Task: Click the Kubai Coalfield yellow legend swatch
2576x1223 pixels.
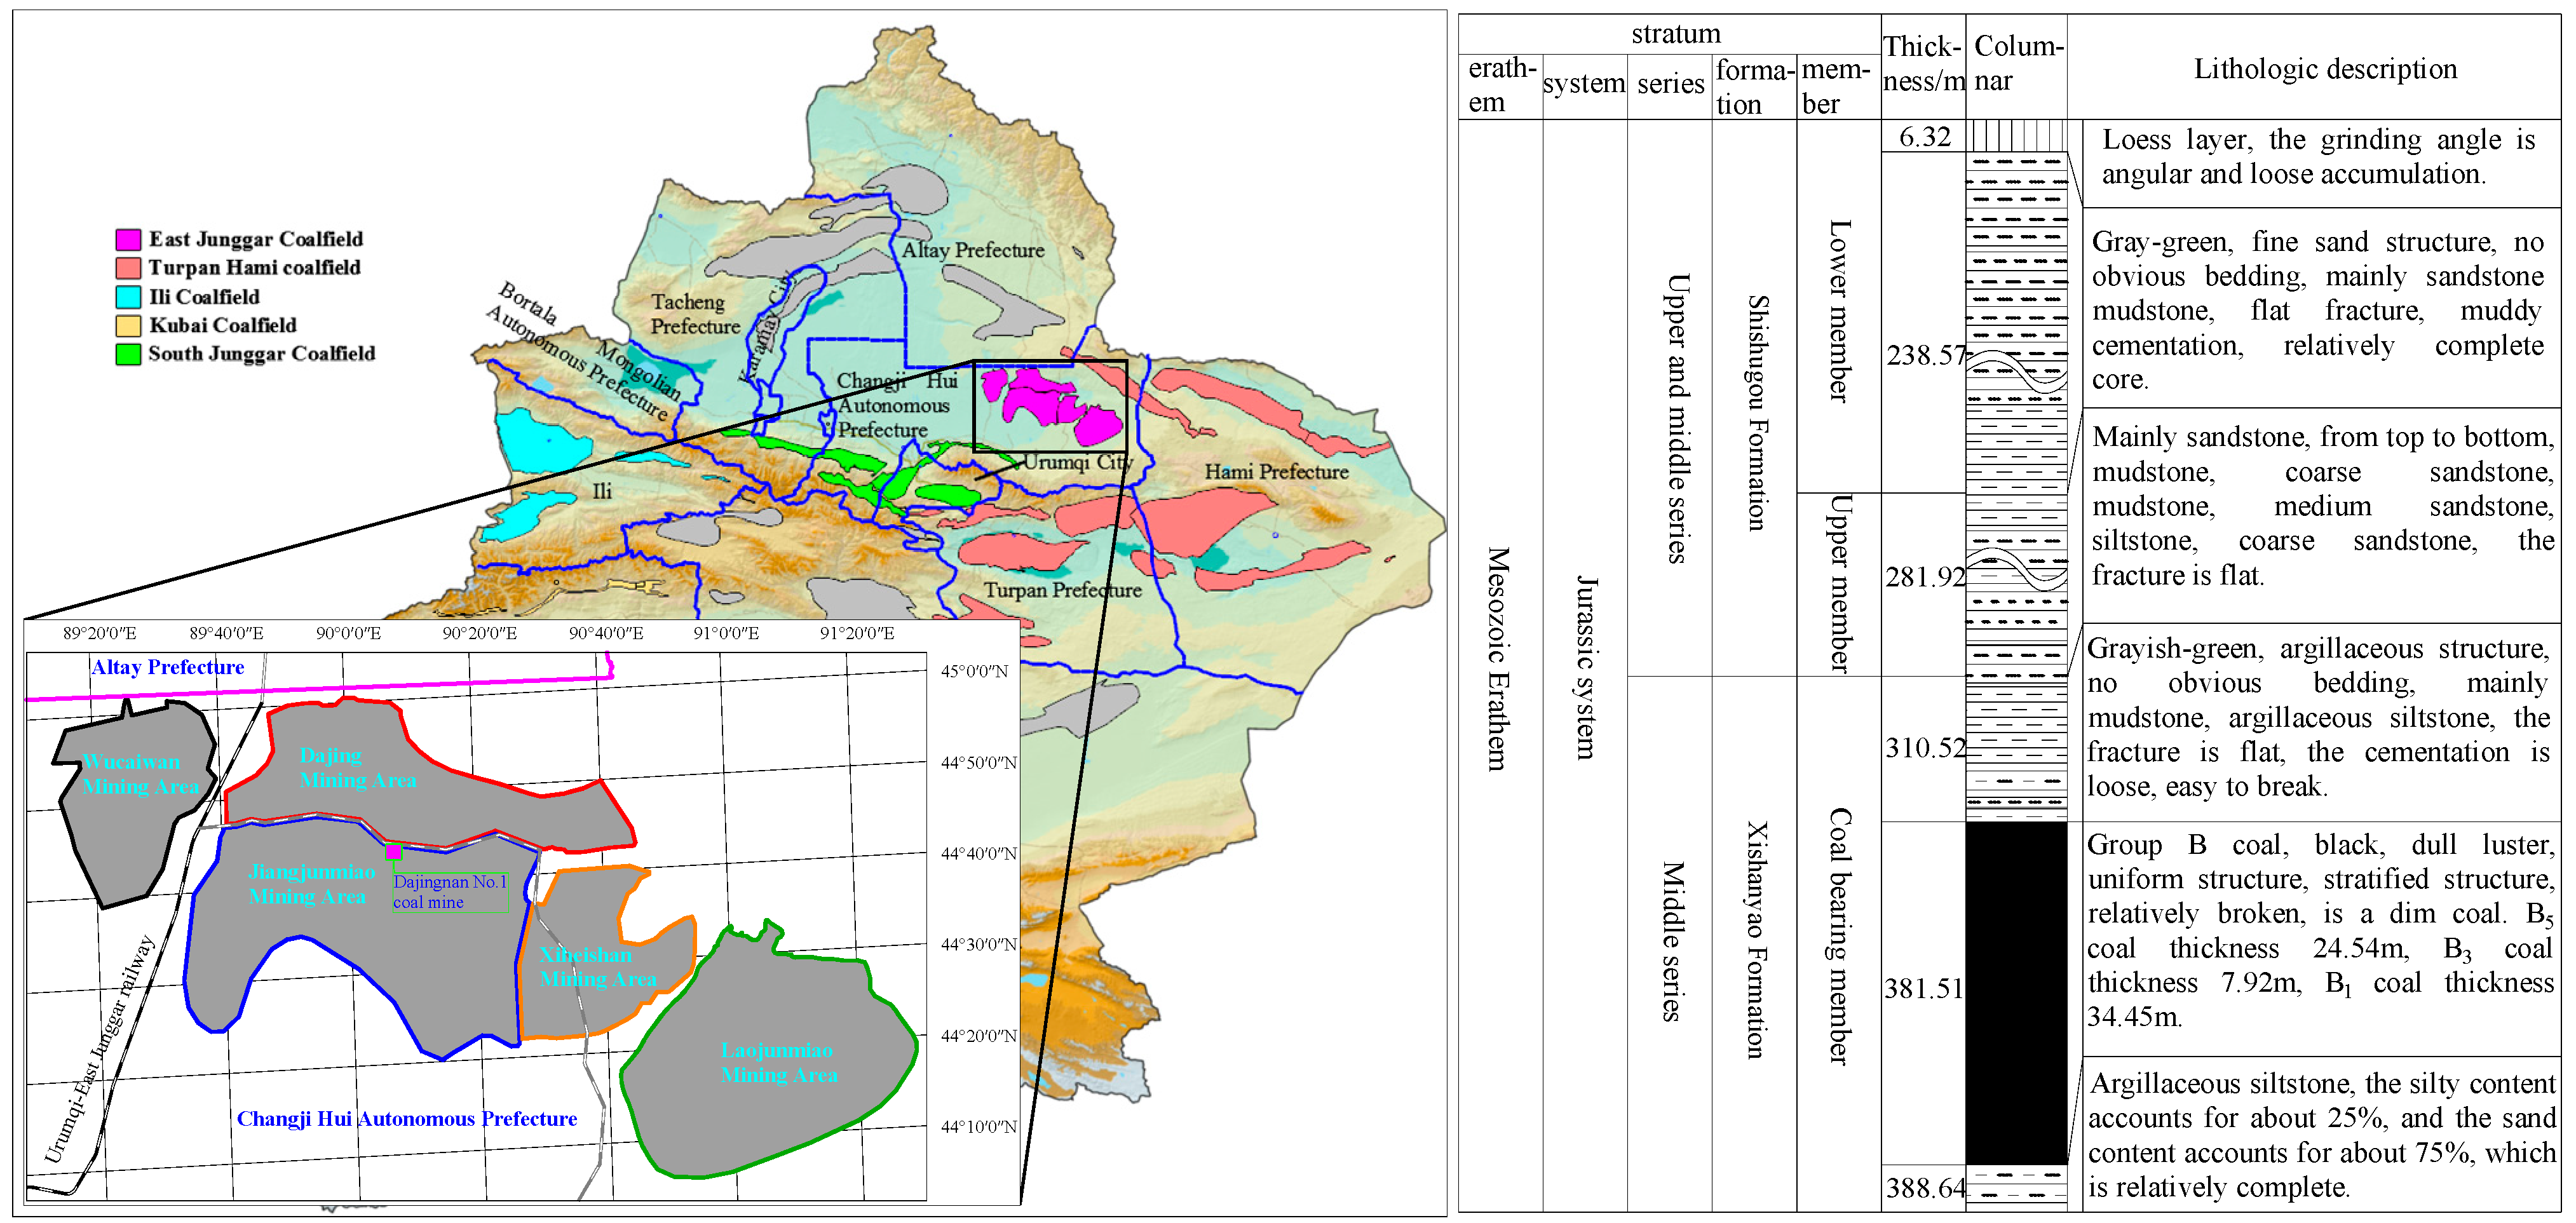Action: point(128,325)
